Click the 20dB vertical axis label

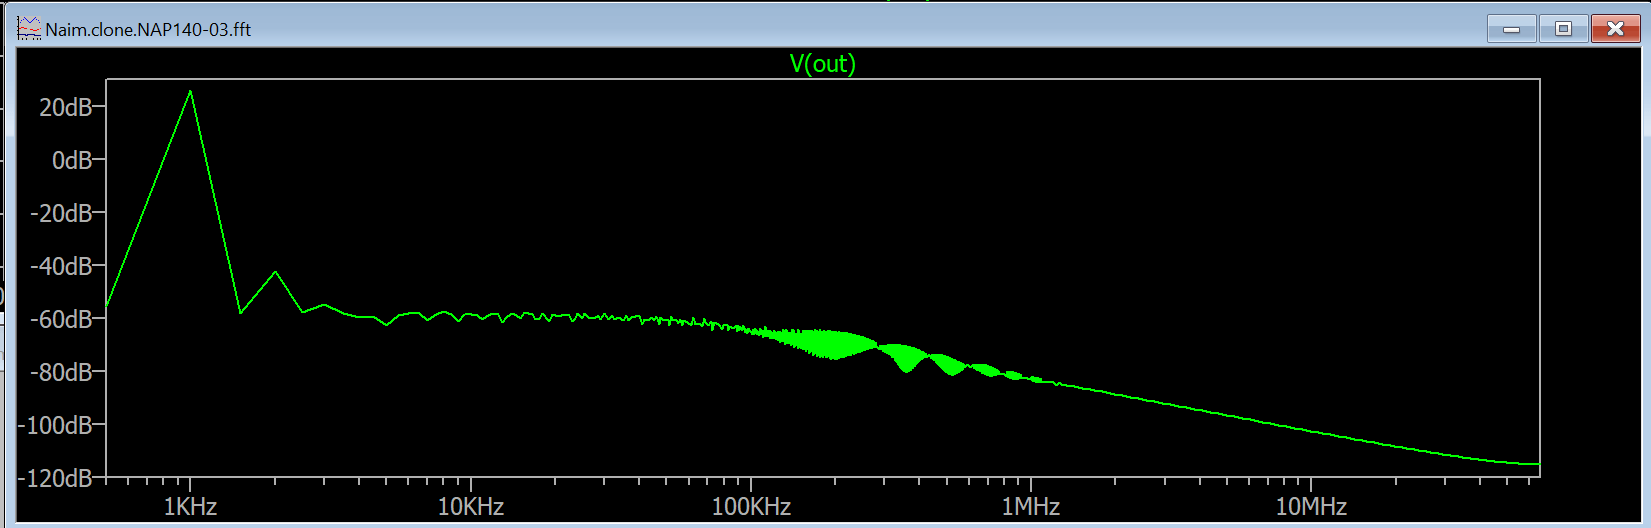pyautogui.click(x=65, y=107)
